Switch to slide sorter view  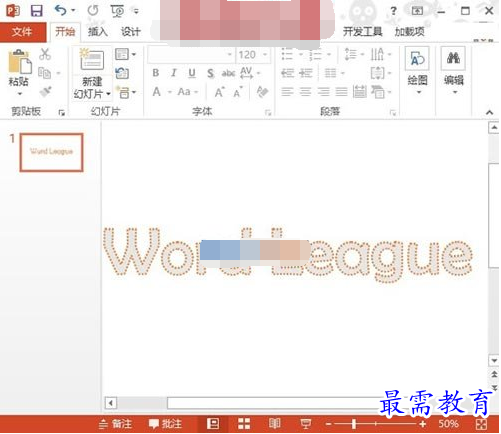244,424
